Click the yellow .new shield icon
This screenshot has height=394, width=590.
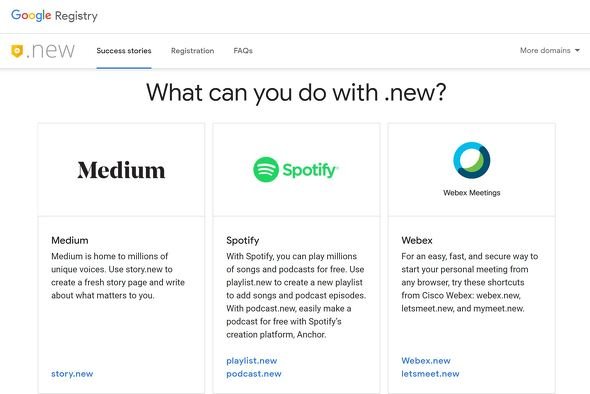pos(17,51)
